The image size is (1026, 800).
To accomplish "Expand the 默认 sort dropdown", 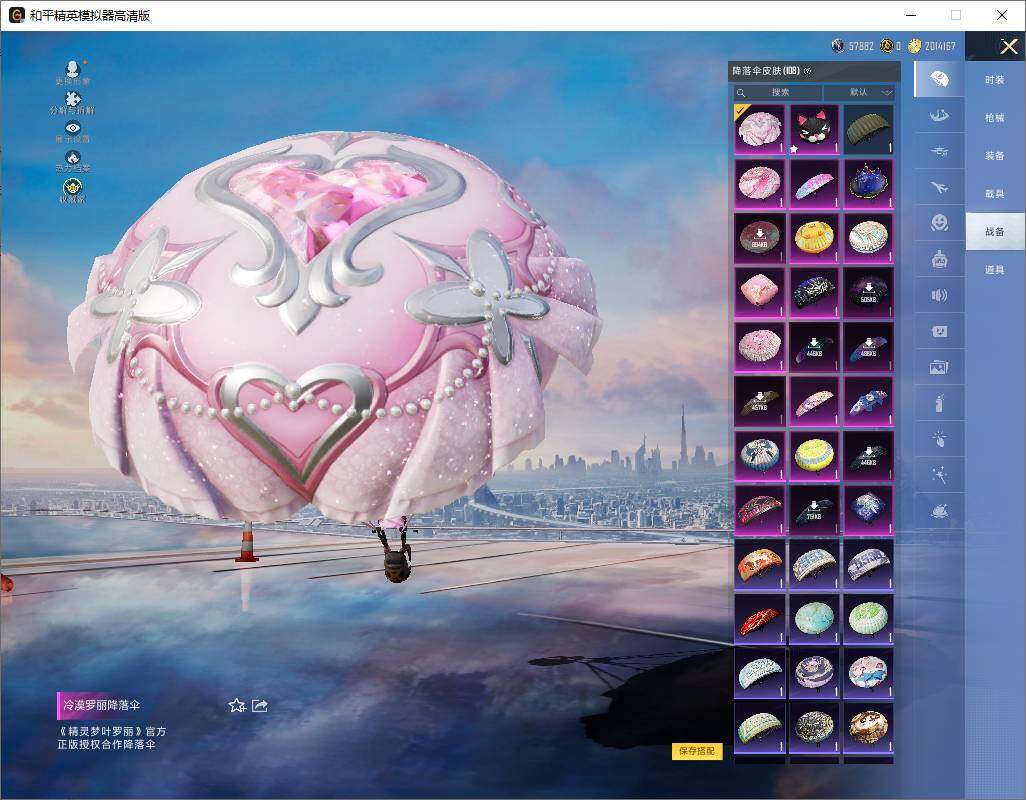I will click(858, 92).
